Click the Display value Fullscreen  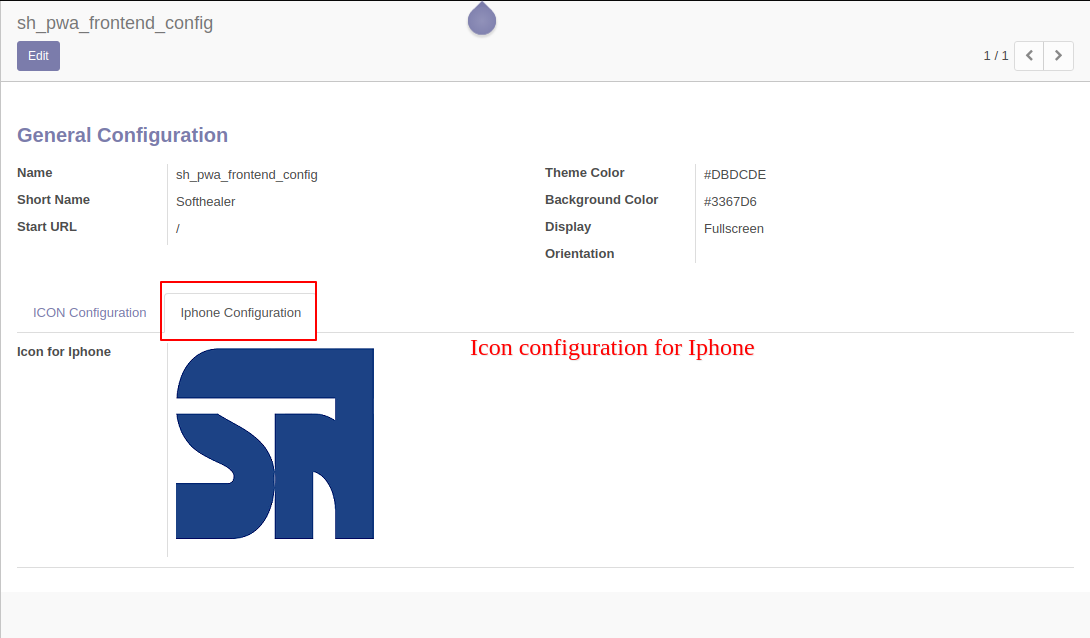(733, 229)
